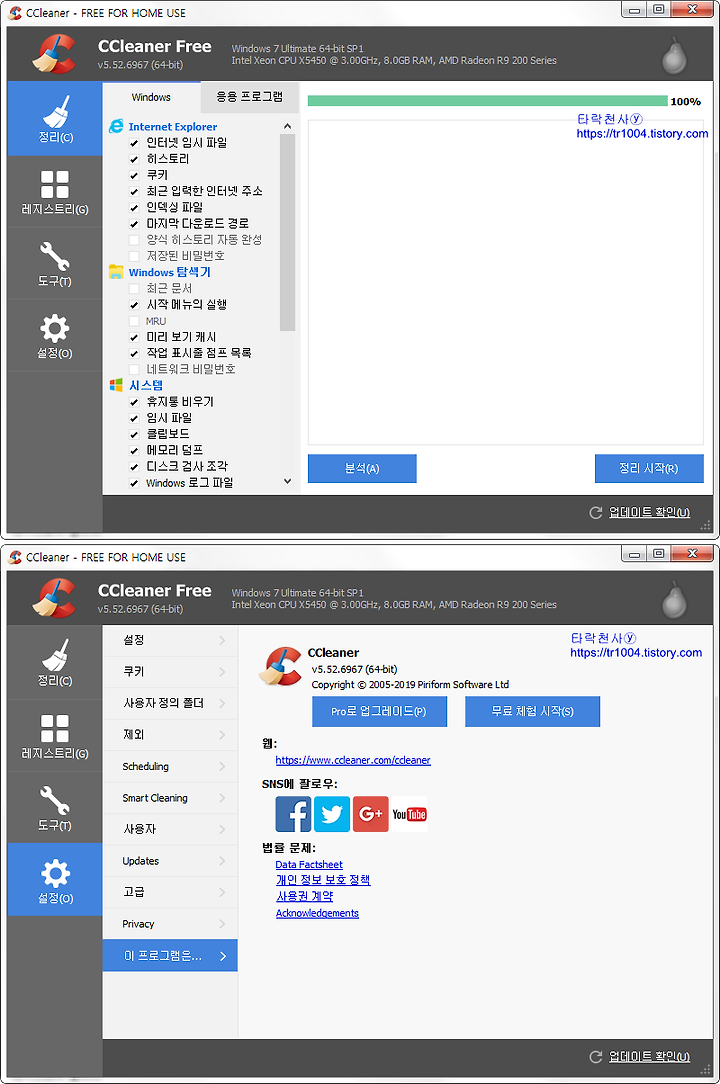720x1084 pixels.
Task: Click the Facebook icon
Action: pos(293,814)
